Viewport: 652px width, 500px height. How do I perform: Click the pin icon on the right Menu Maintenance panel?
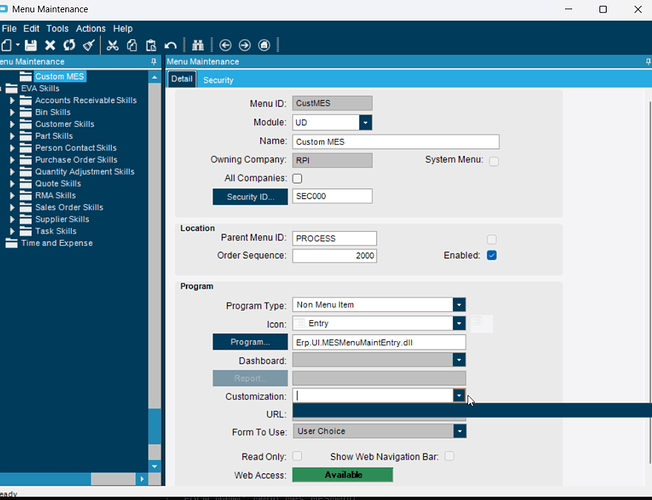[x=648, y=62]
